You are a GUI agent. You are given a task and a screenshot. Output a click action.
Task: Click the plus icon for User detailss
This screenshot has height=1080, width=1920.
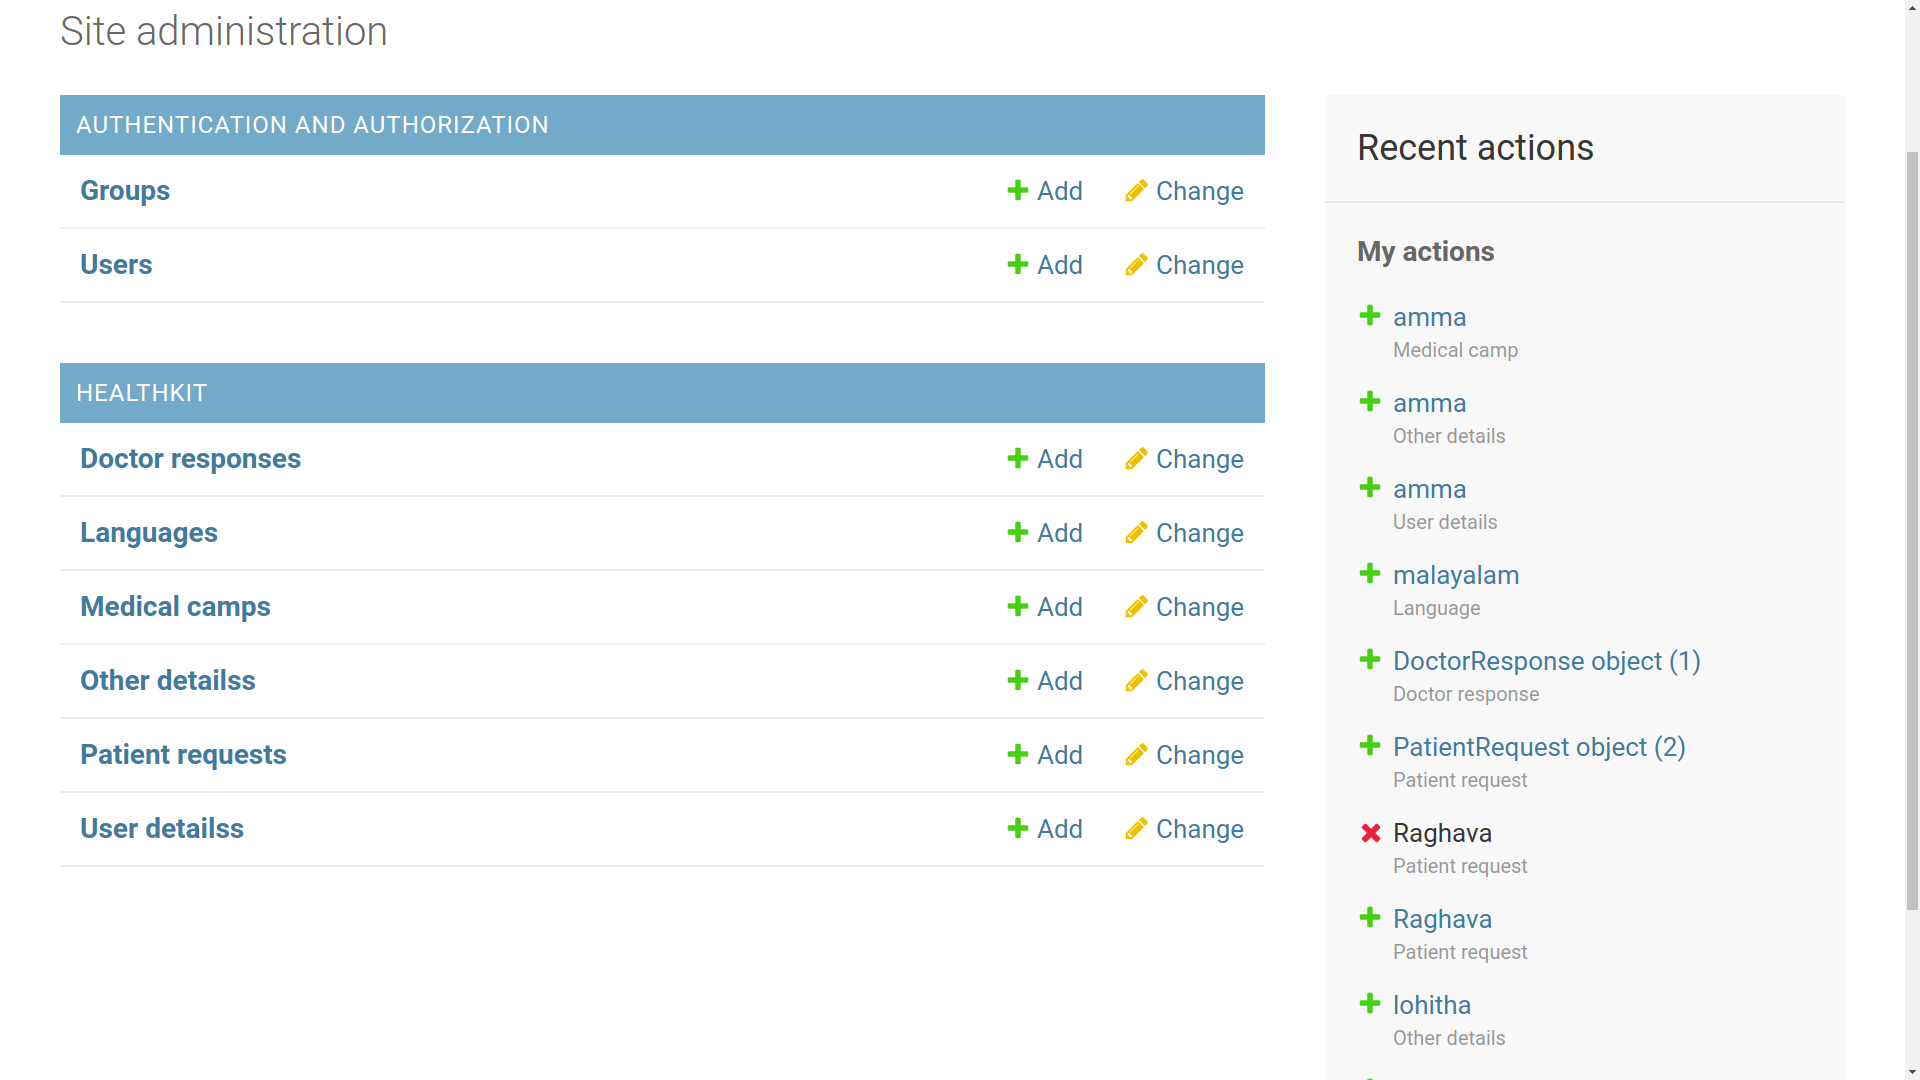(x=1017, y=829)
